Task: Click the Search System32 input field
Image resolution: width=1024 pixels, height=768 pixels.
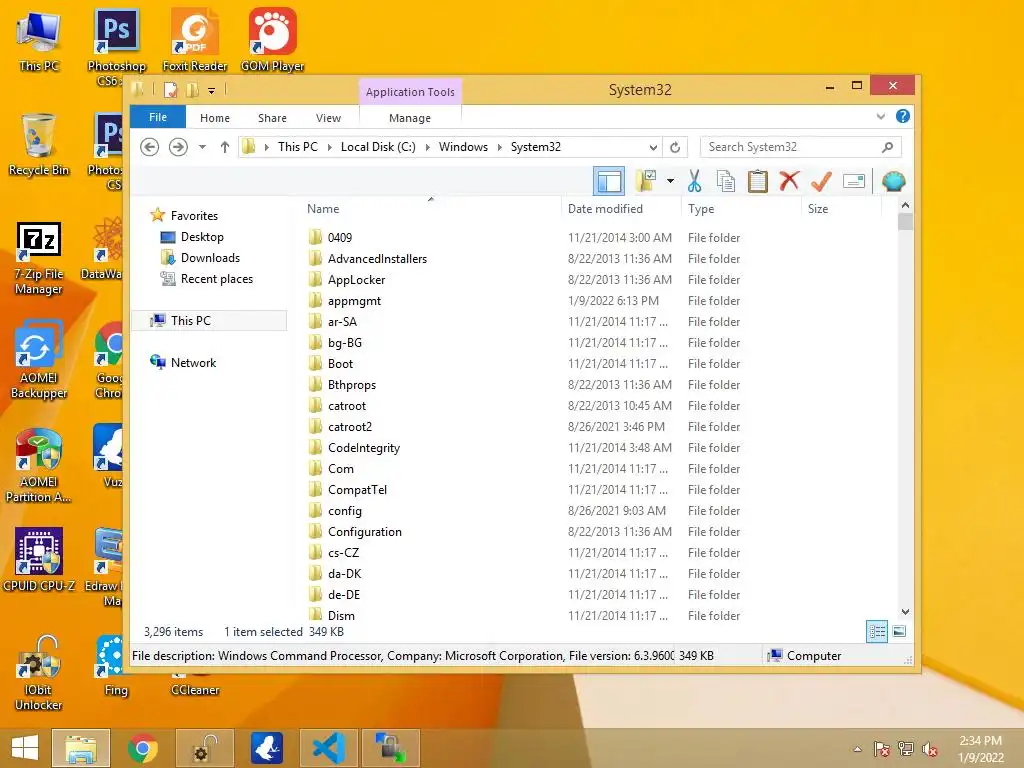Action: pos(801,147)
